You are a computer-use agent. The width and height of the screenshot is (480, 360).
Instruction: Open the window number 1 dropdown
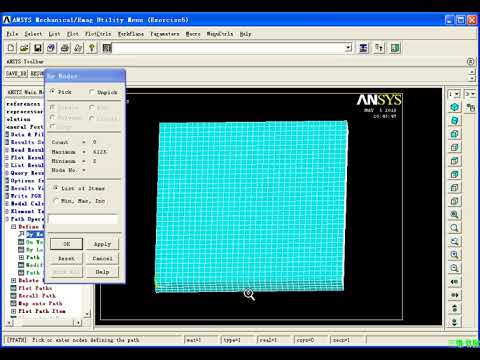point(454,94)
